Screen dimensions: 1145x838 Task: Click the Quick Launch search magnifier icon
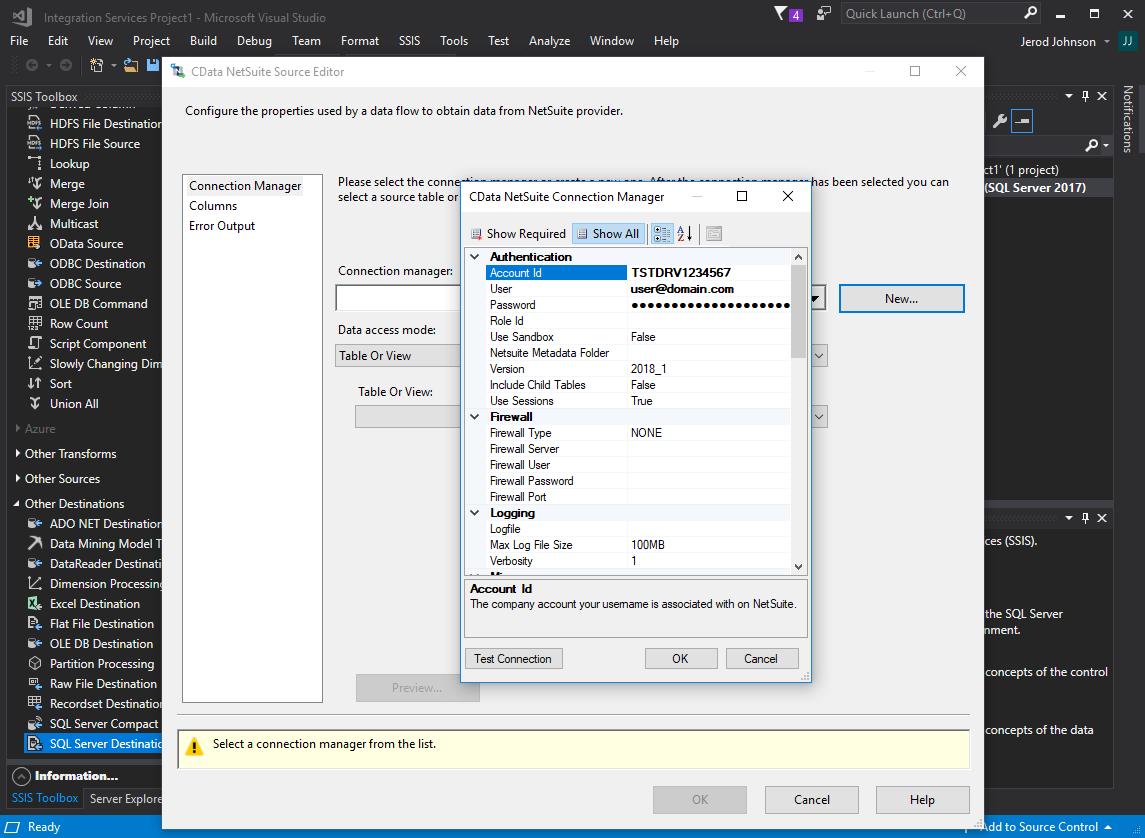(1030, 13)
